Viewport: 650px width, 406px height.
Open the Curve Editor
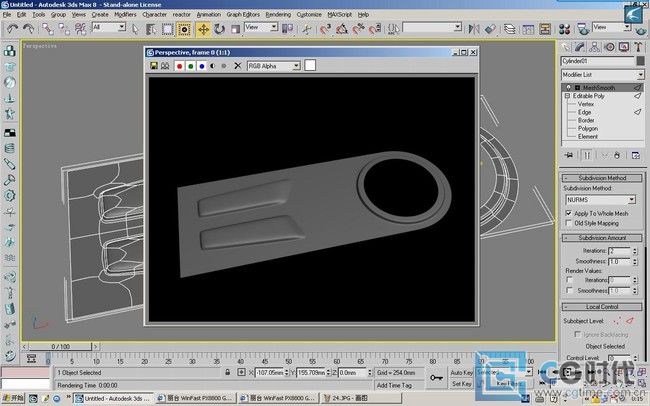point(528,29)
